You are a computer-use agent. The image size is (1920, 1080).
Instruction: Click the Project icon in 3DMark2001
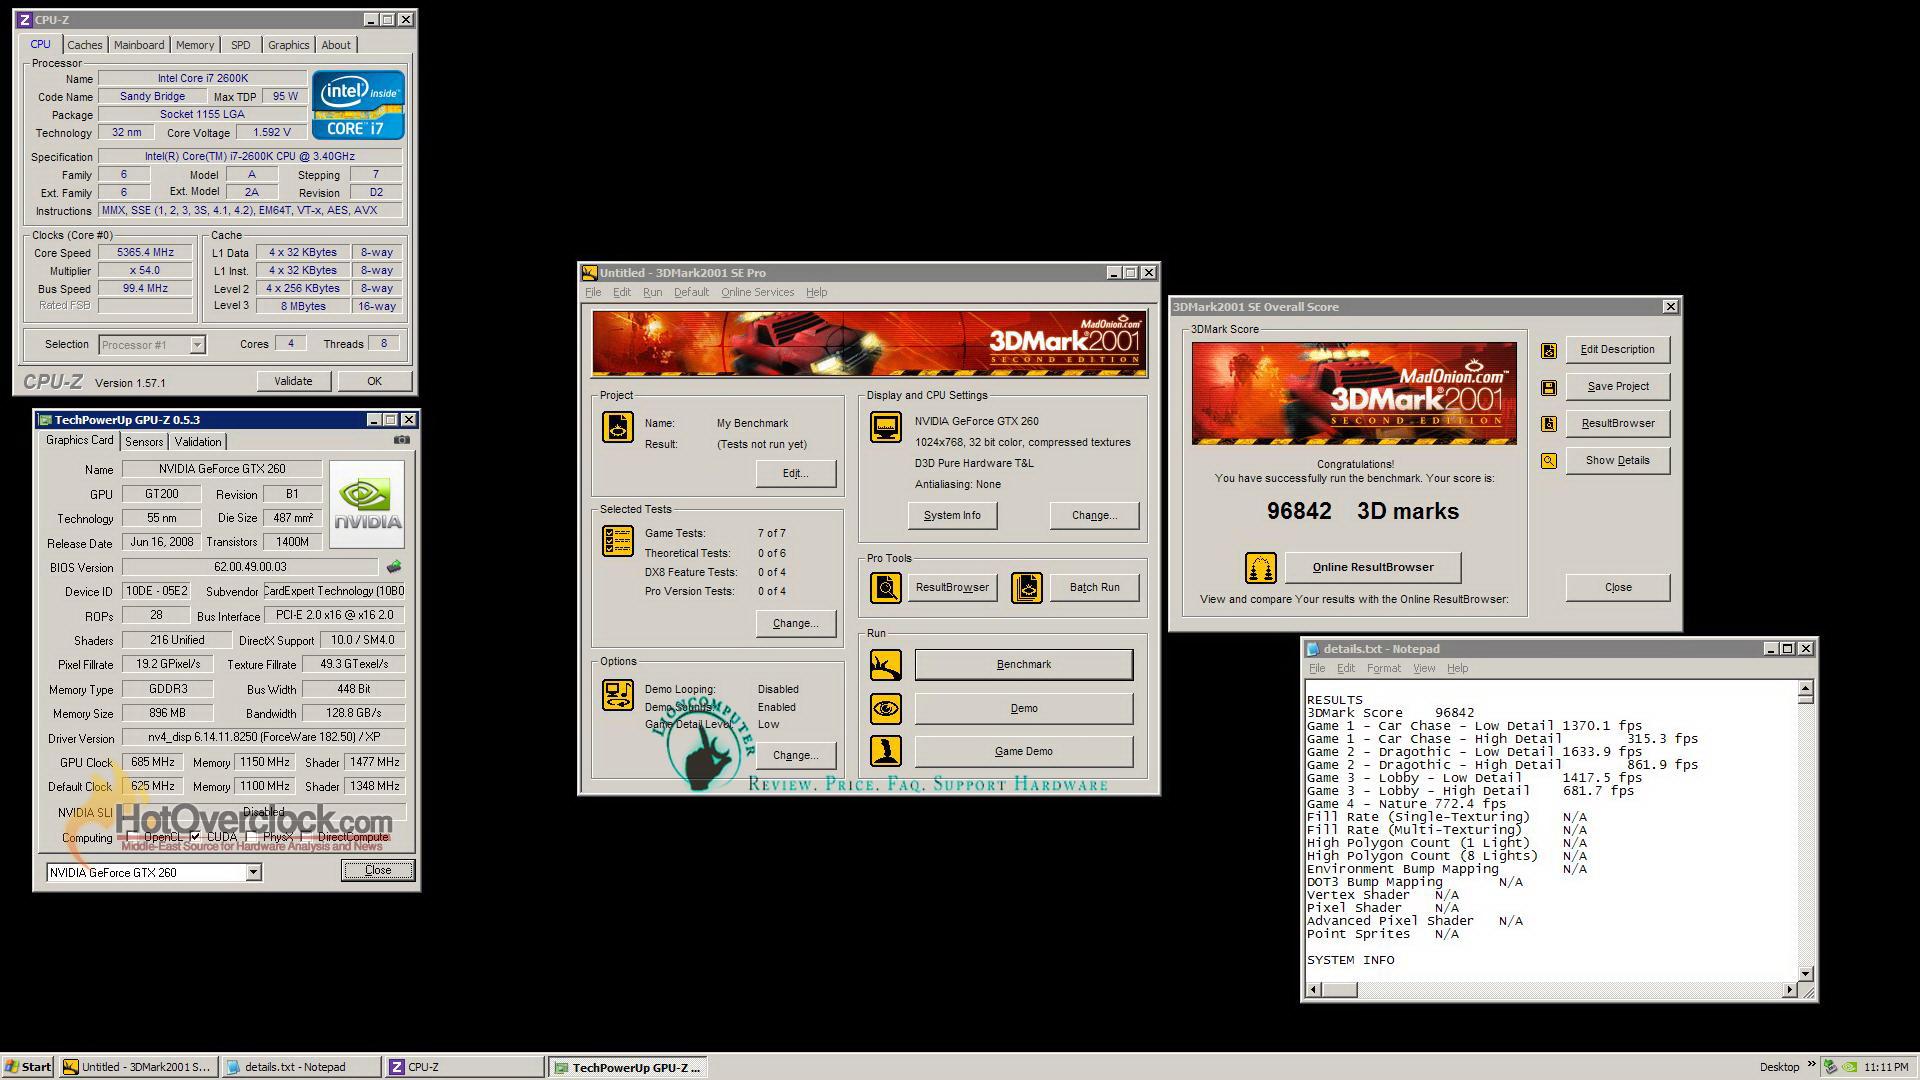[x=617, y=427]
